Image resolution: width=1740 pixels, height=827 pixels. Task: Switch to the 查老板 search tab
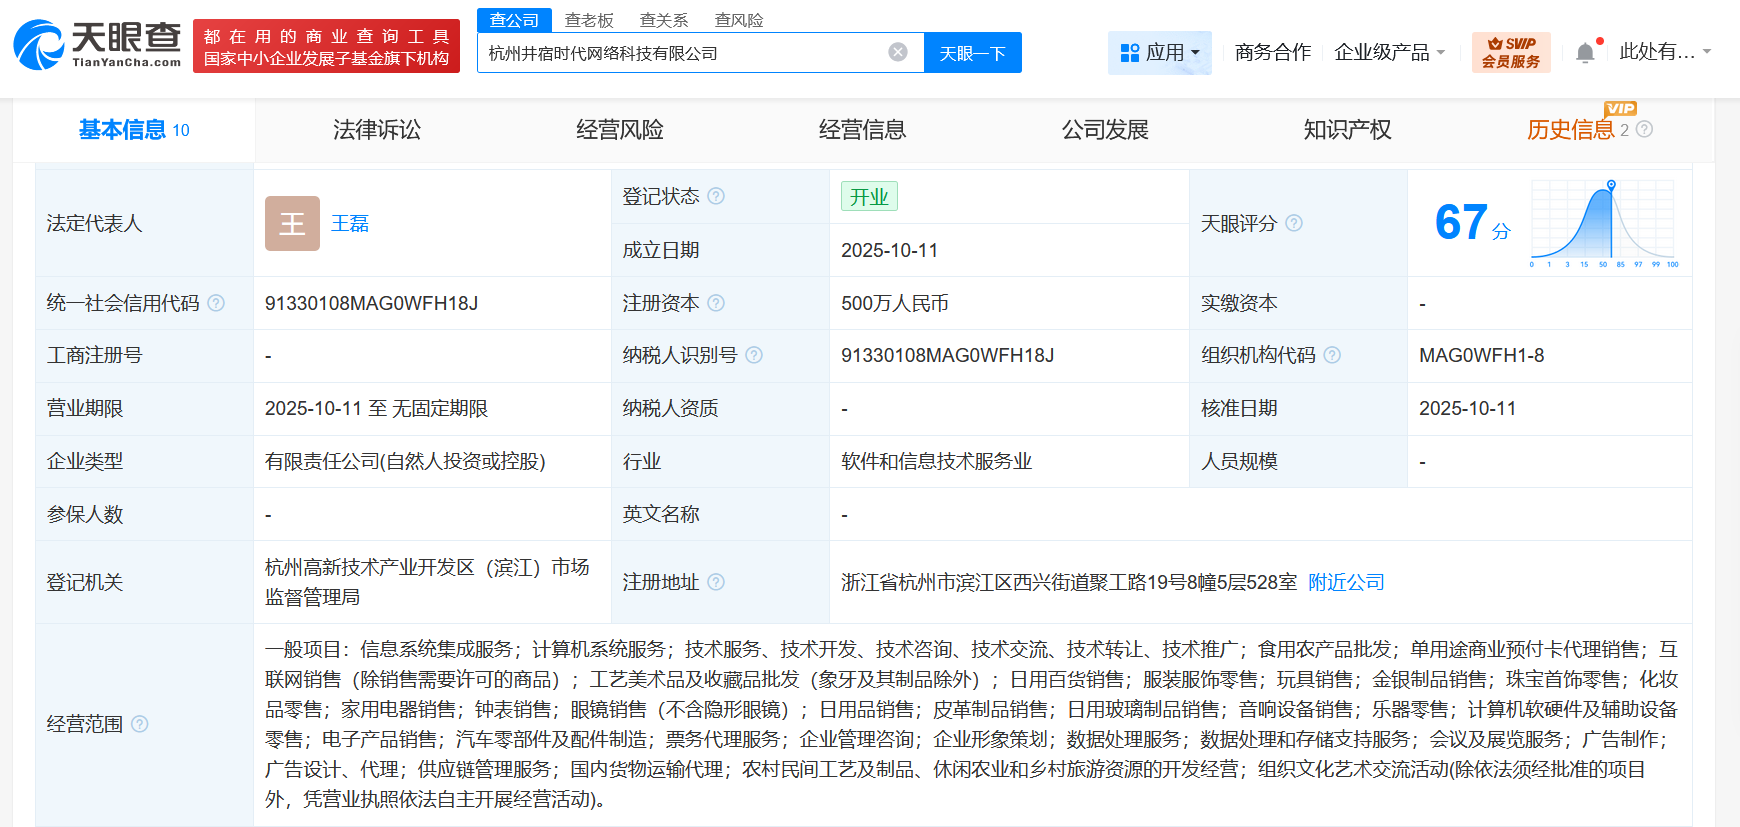tap(589, 20)
